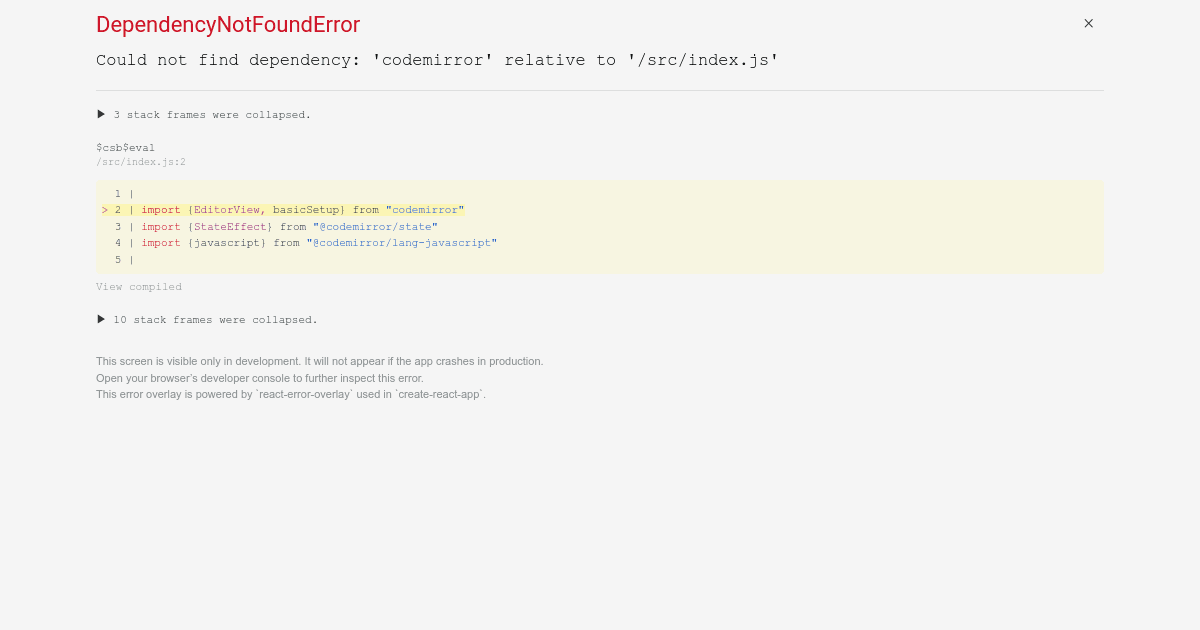Dismiss the error overlay with the X
This screenshot has height=630, width=1200.
click(1088, 23)
